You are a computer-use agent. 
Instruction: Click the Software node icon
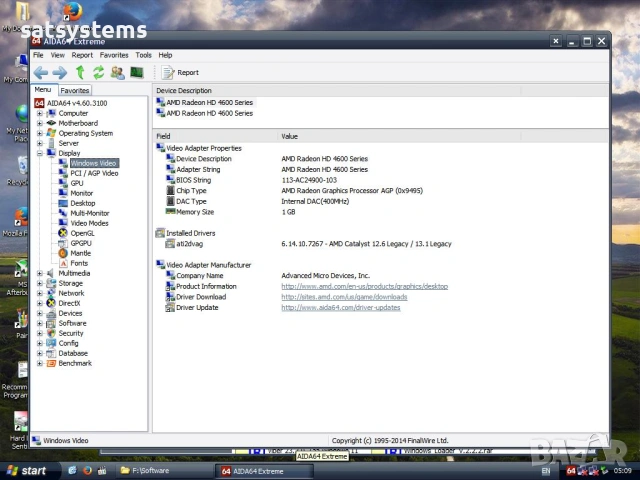click(x=51, y=323)
